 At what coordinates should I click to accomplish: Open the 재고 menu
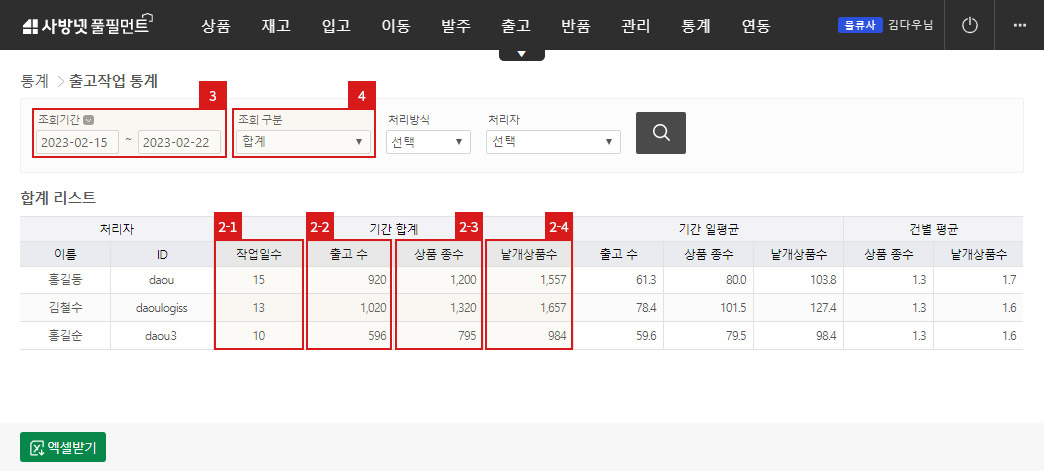click(276, 27)
